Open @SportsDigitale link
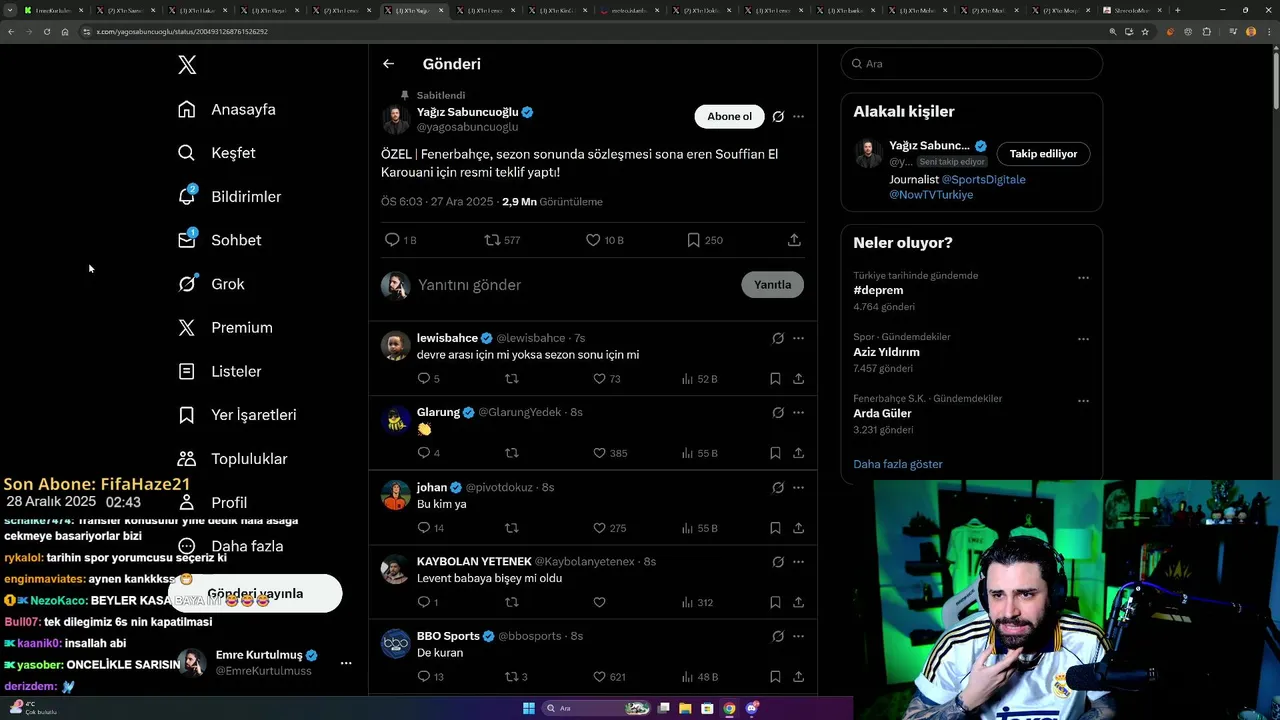This screenshot has height=720, width=1280. click(x=984, y=179)
